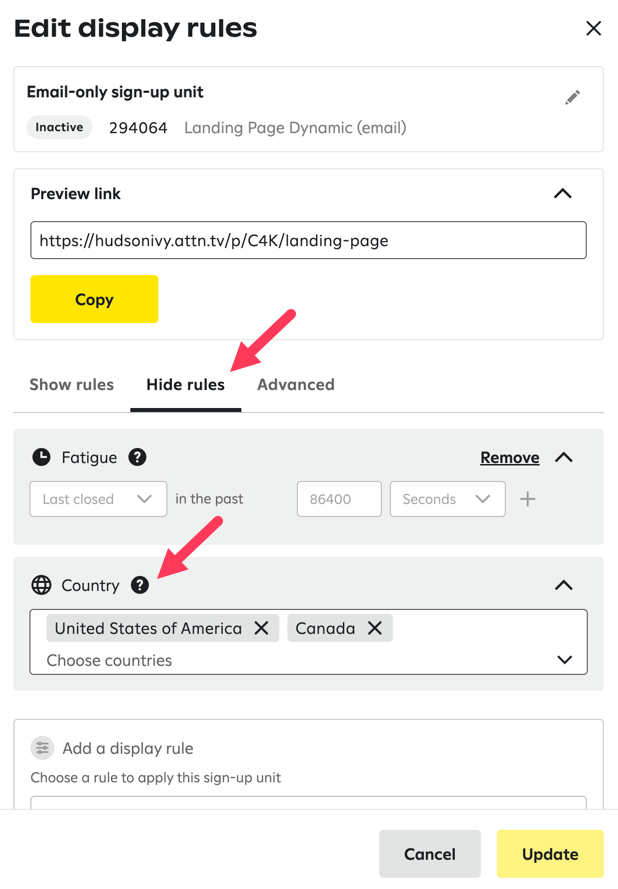Click the plus icon in Fatigue row
Viewport: 618px width, 889px height.
[x=528, y=499]
